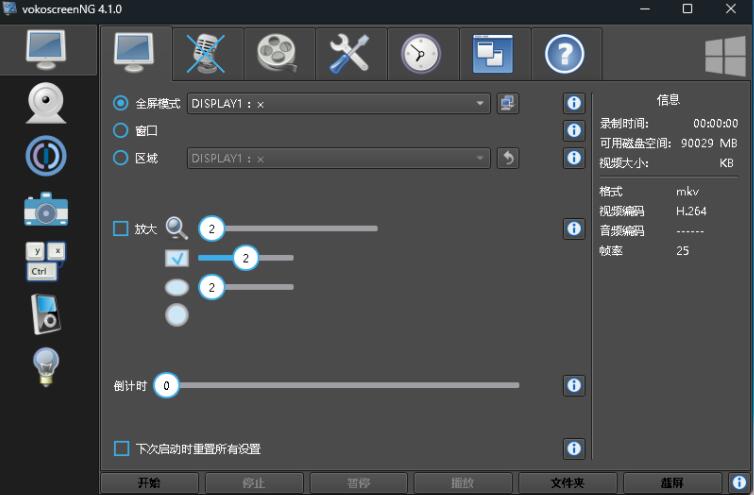Click the refresh screens icon beside the DISPLAY1 dropdown

click(508, 103)
